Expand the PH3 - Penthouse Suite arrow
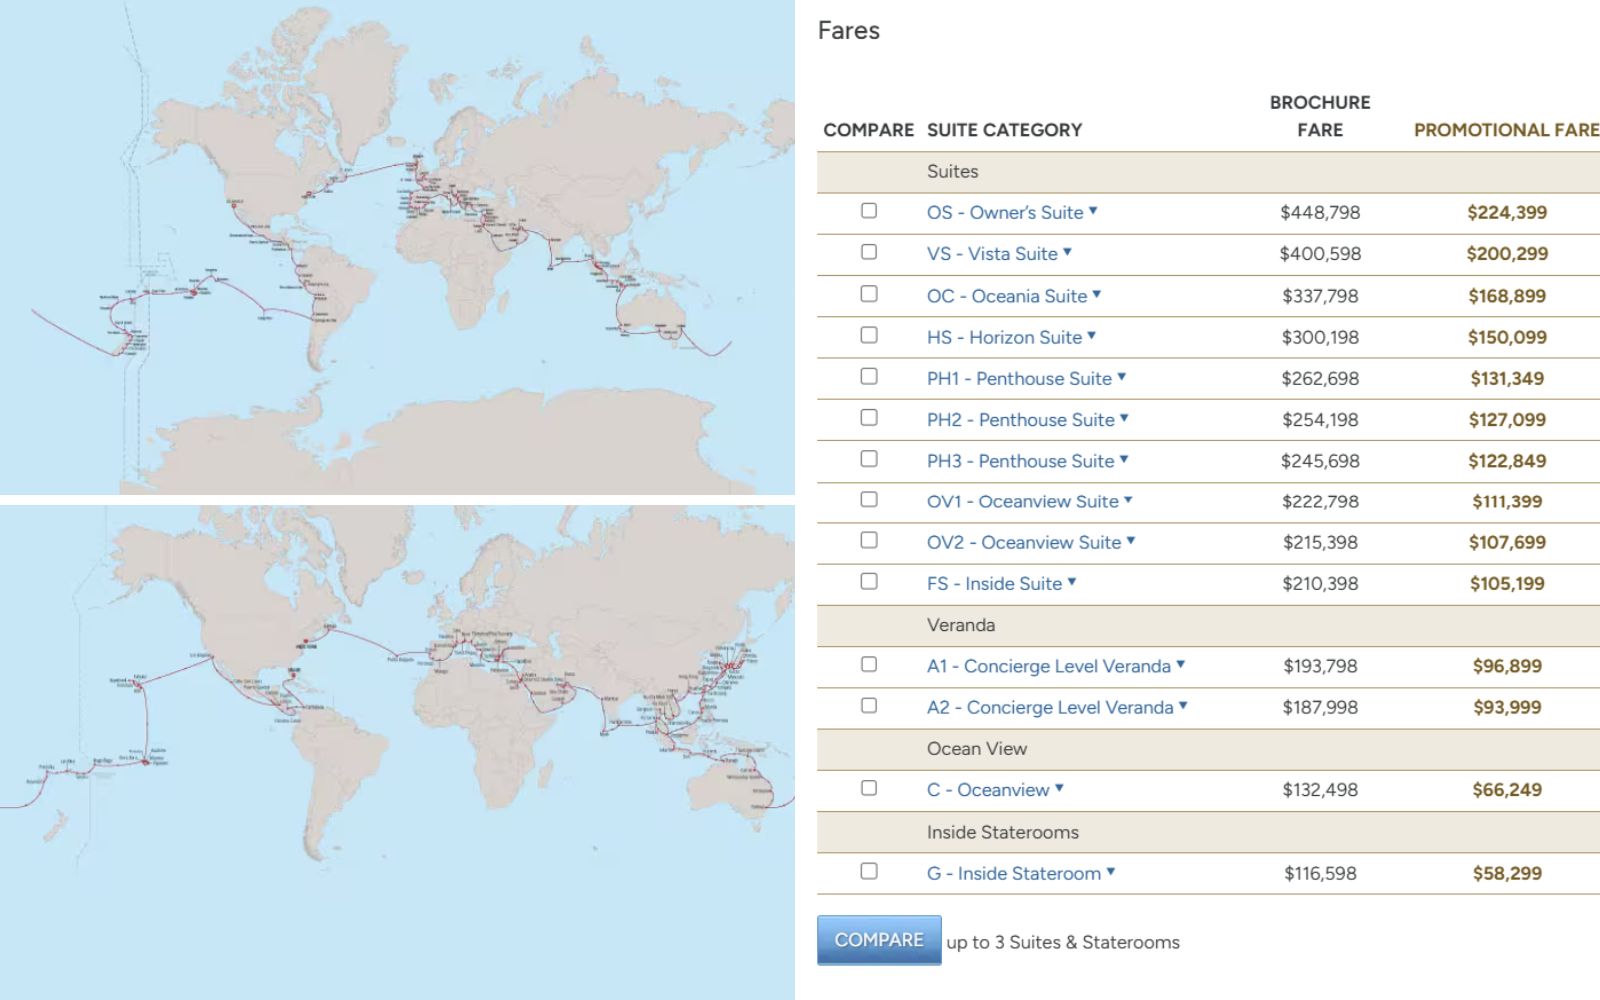Image resolution: width=1600 pixels, height=1000 pixels. coord(1124,459)
